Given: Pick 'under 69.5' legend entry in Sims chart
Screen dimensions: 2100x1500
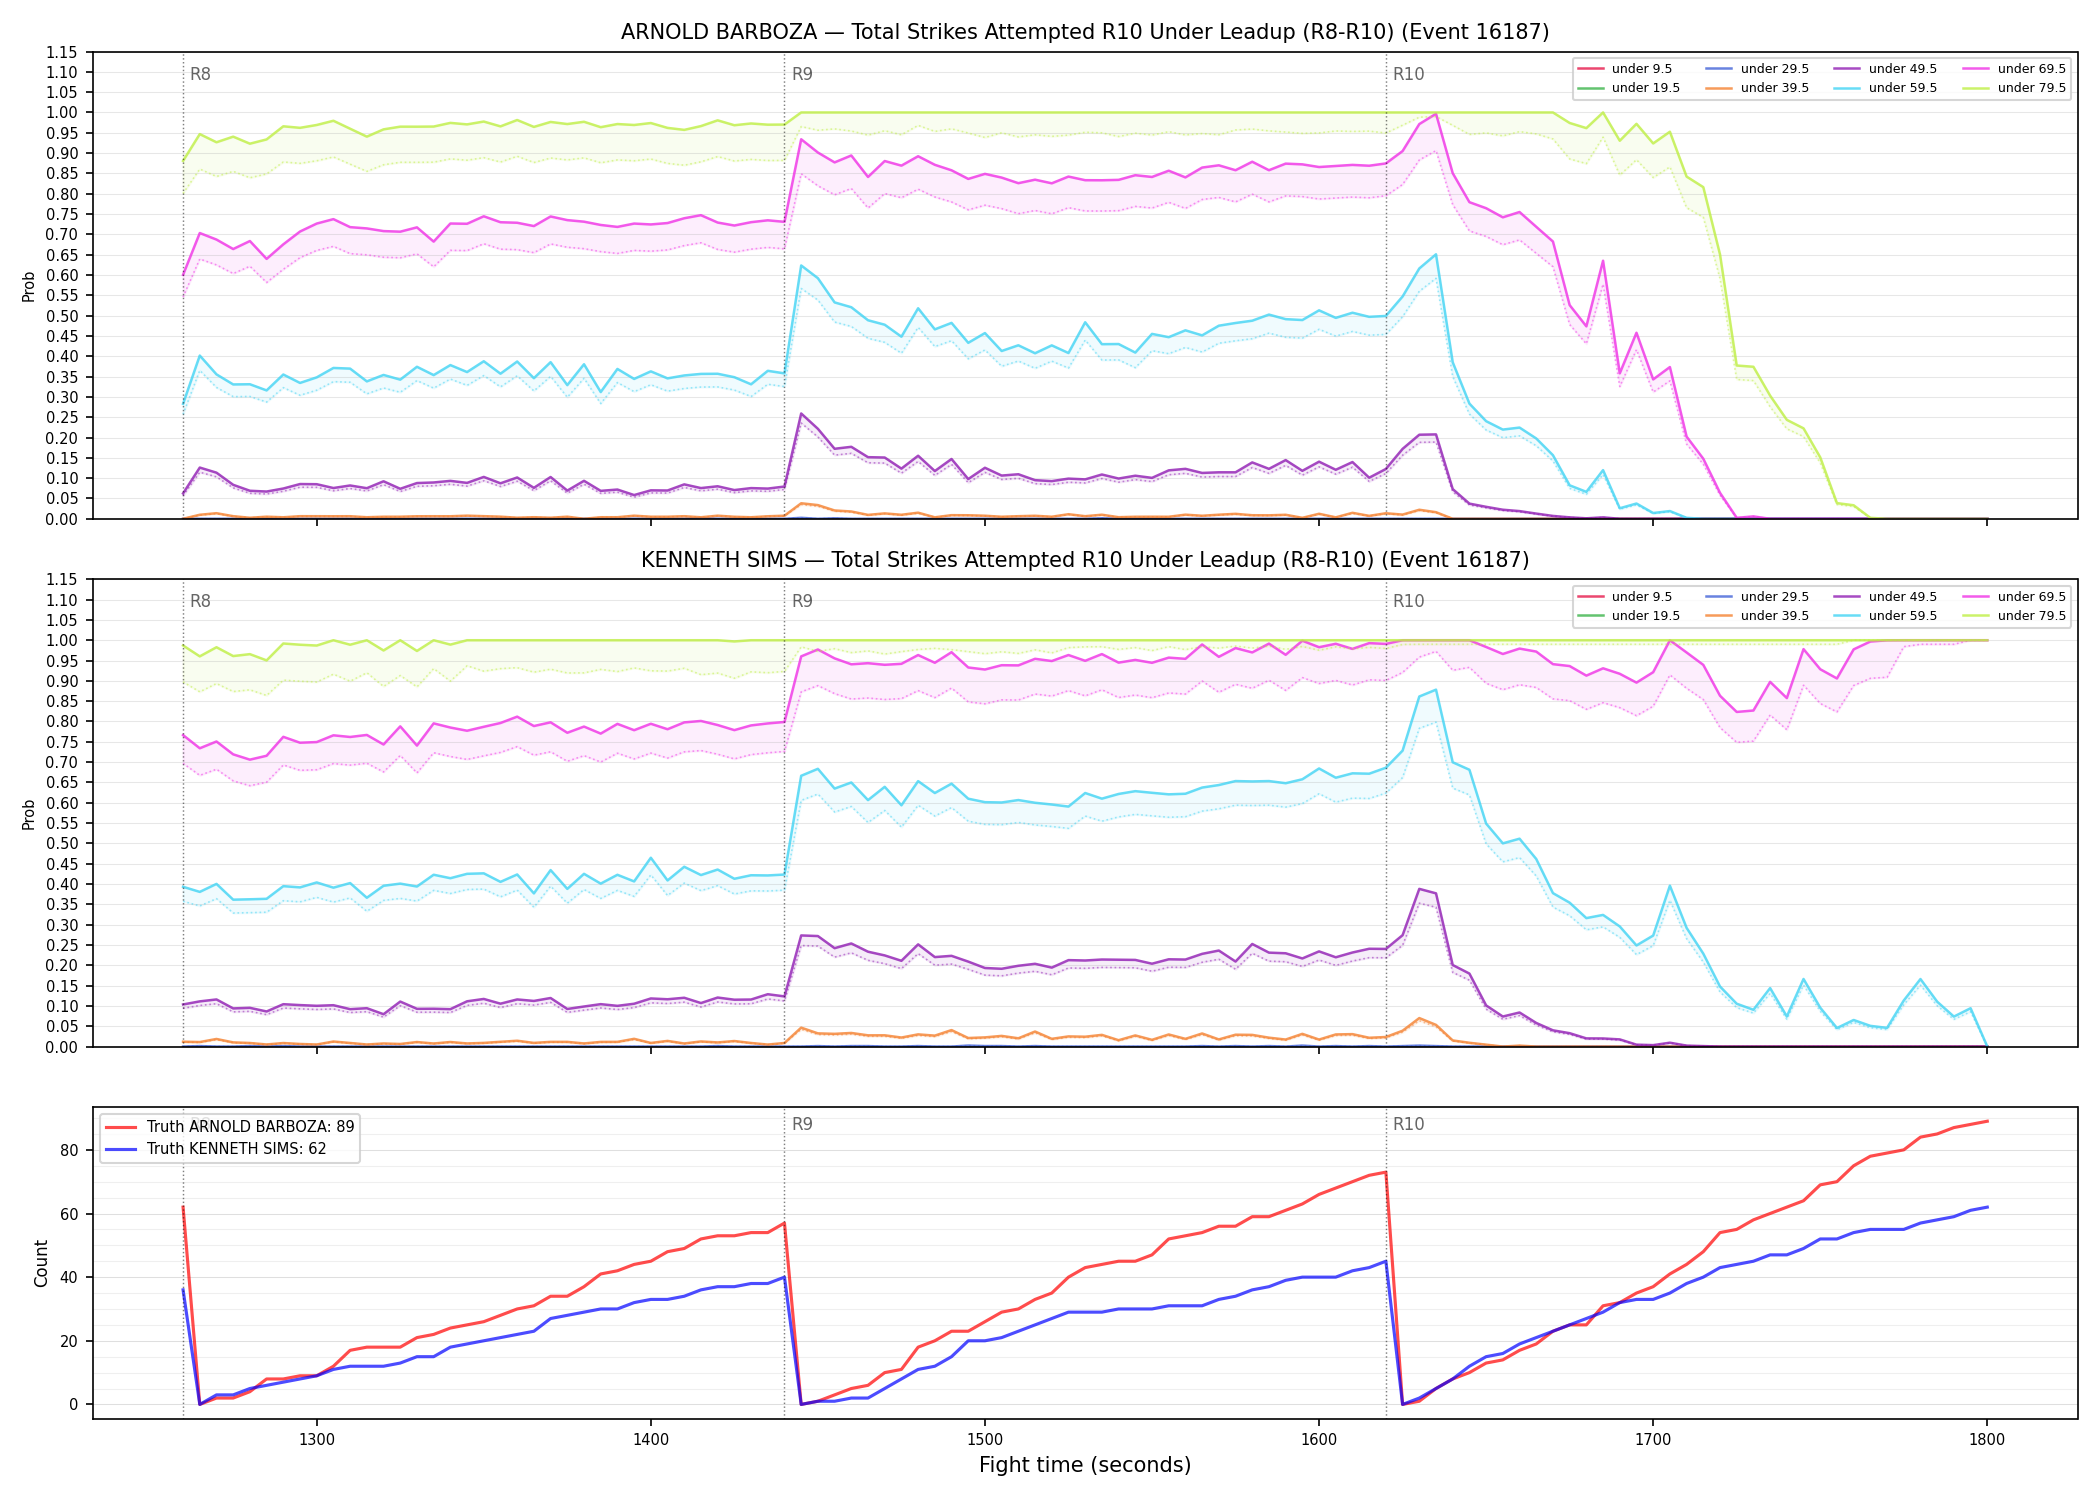Looking at the screenshot, I should pyautogui.click(x=2014, y=597).
